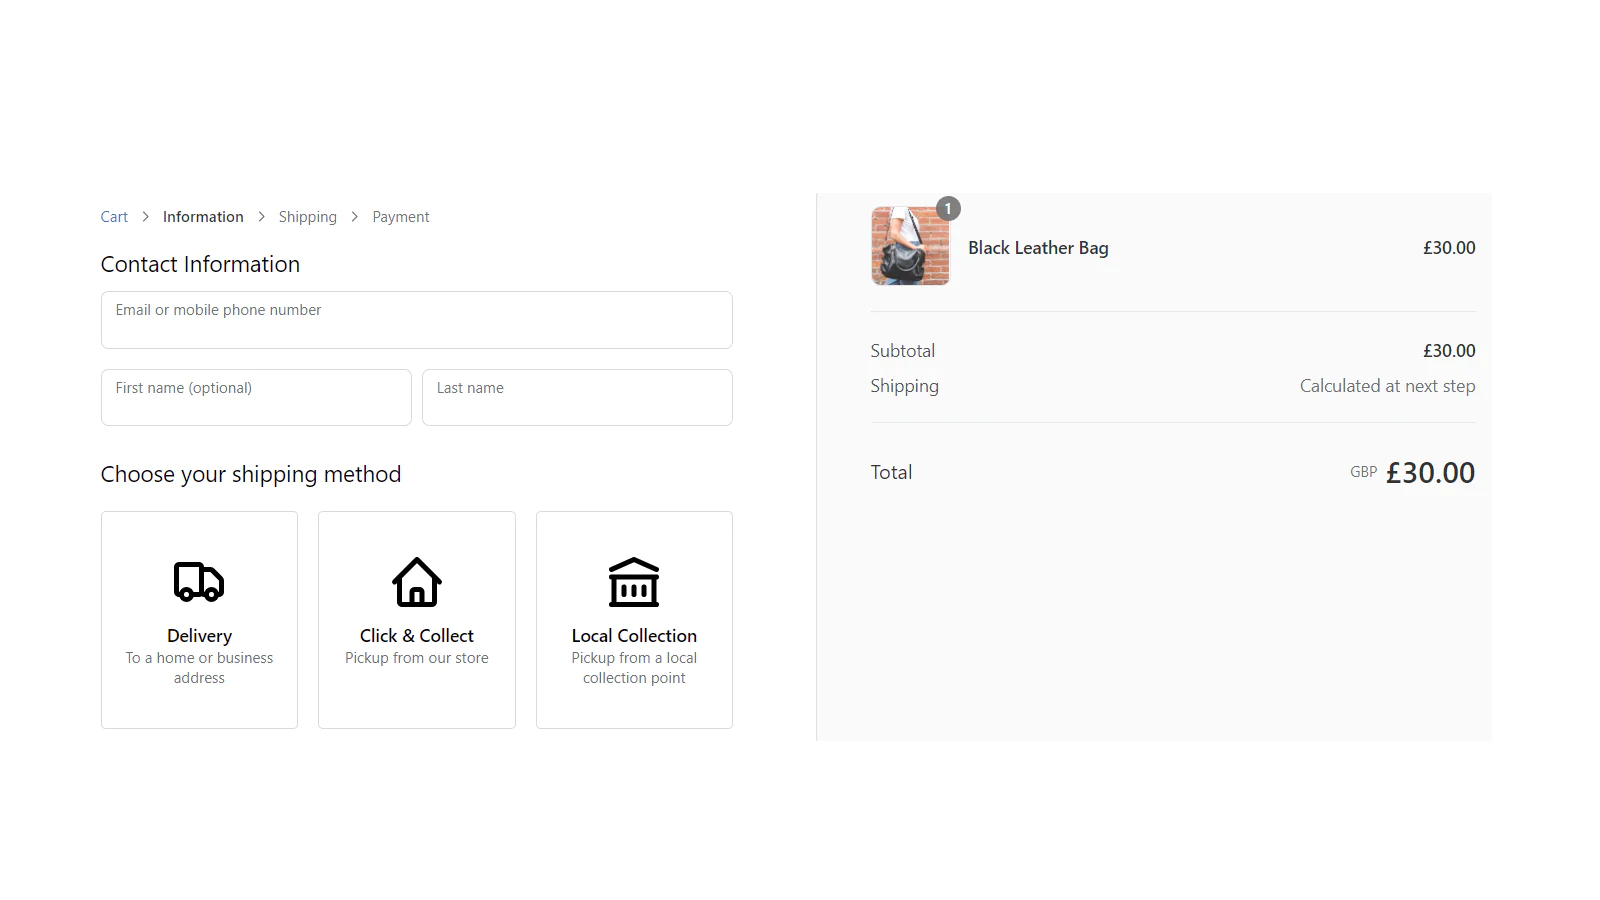The width and height of the screenshot is (1600, 900).
Task: Focus the Email or mobile phone number field
Action: (x=417, y=320)
